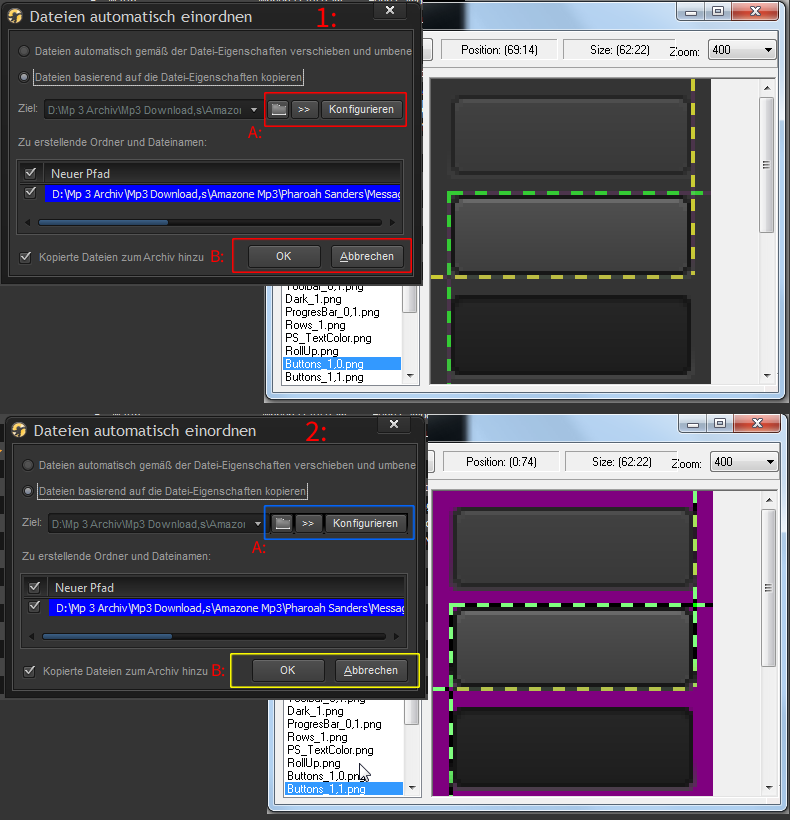Screen dimensions: 790x820
Task: Click the app icon in top dialog title bar
Action: [x=15, y=16]
